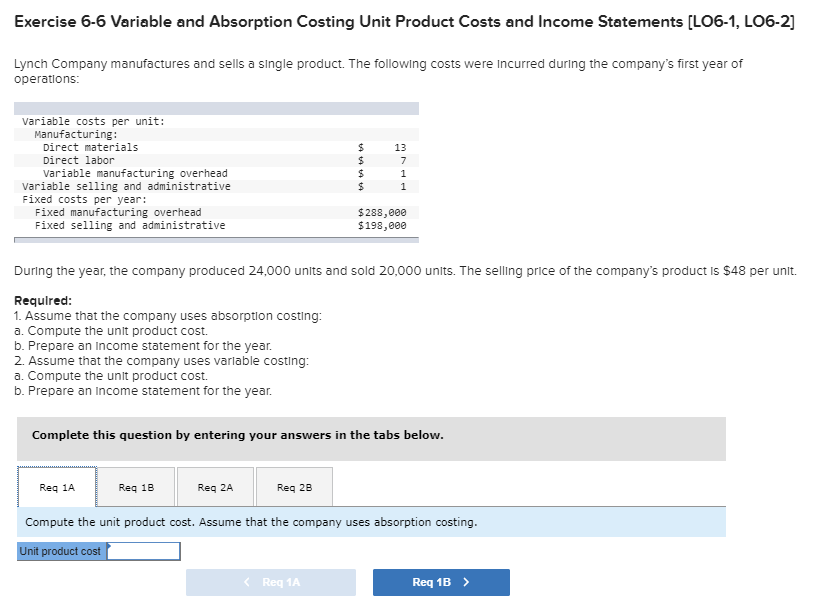Viewport: 818px width, 604px height.
Task: Click the Fixed manufacturing overhead label
Action: click(x=118, y=212)
